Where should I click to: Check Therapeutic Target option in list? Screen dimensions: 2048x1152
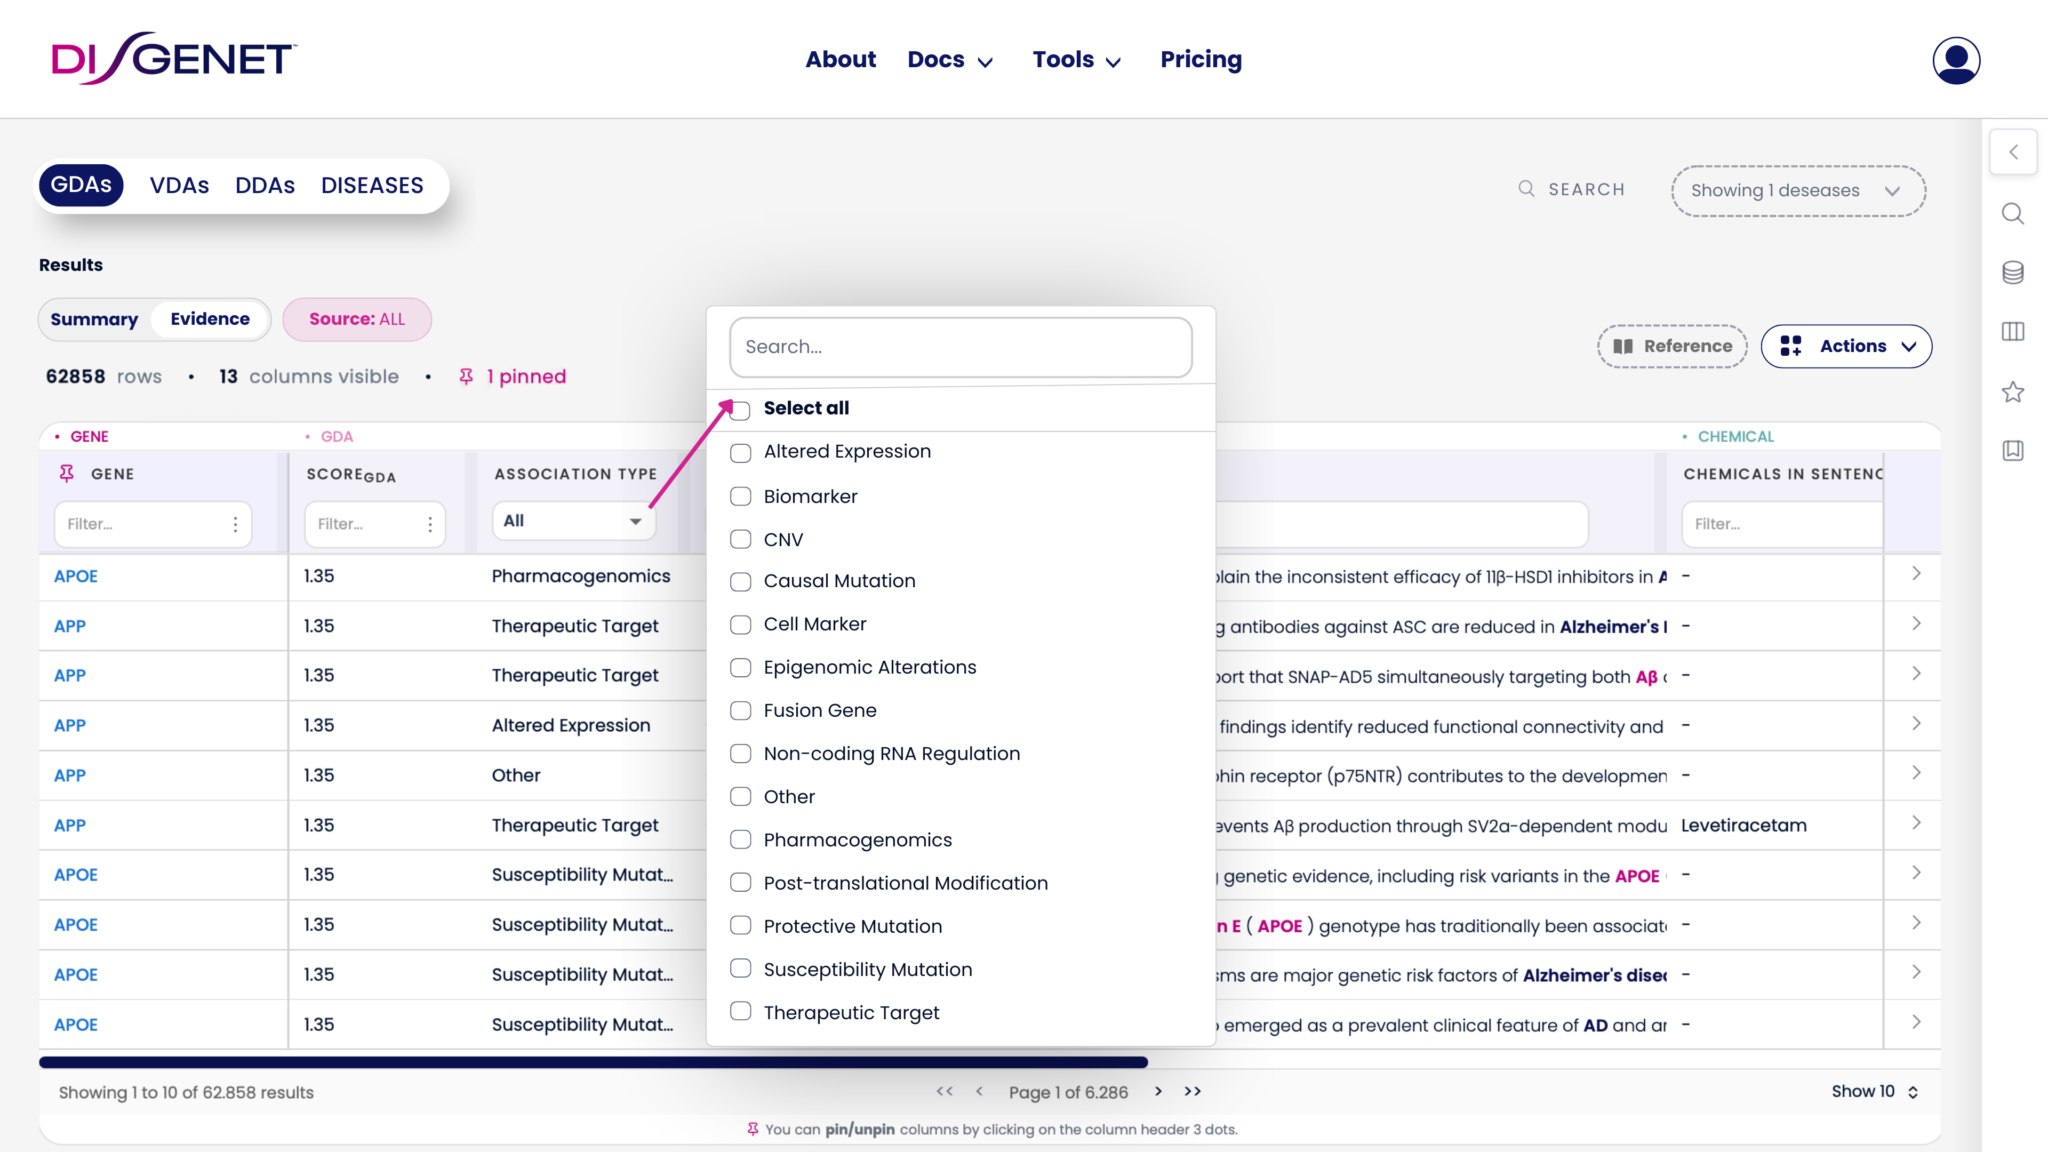click(x=740, y=1011)
